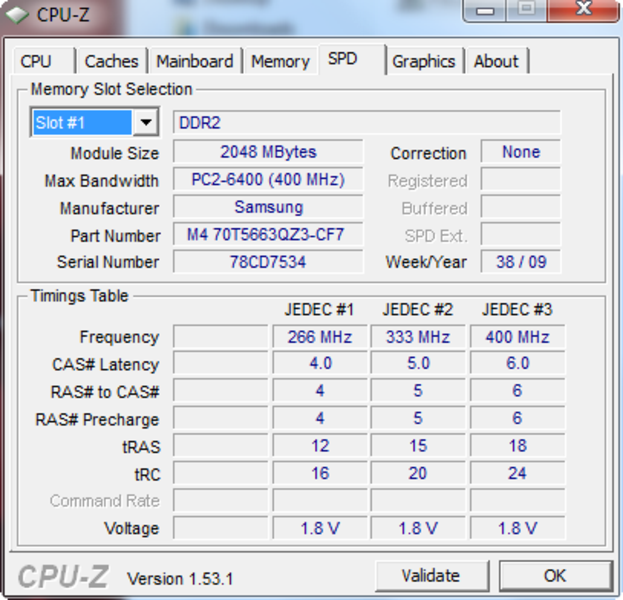Click serial number 78CD7534

pyautogui.click(x=268, y=262)
